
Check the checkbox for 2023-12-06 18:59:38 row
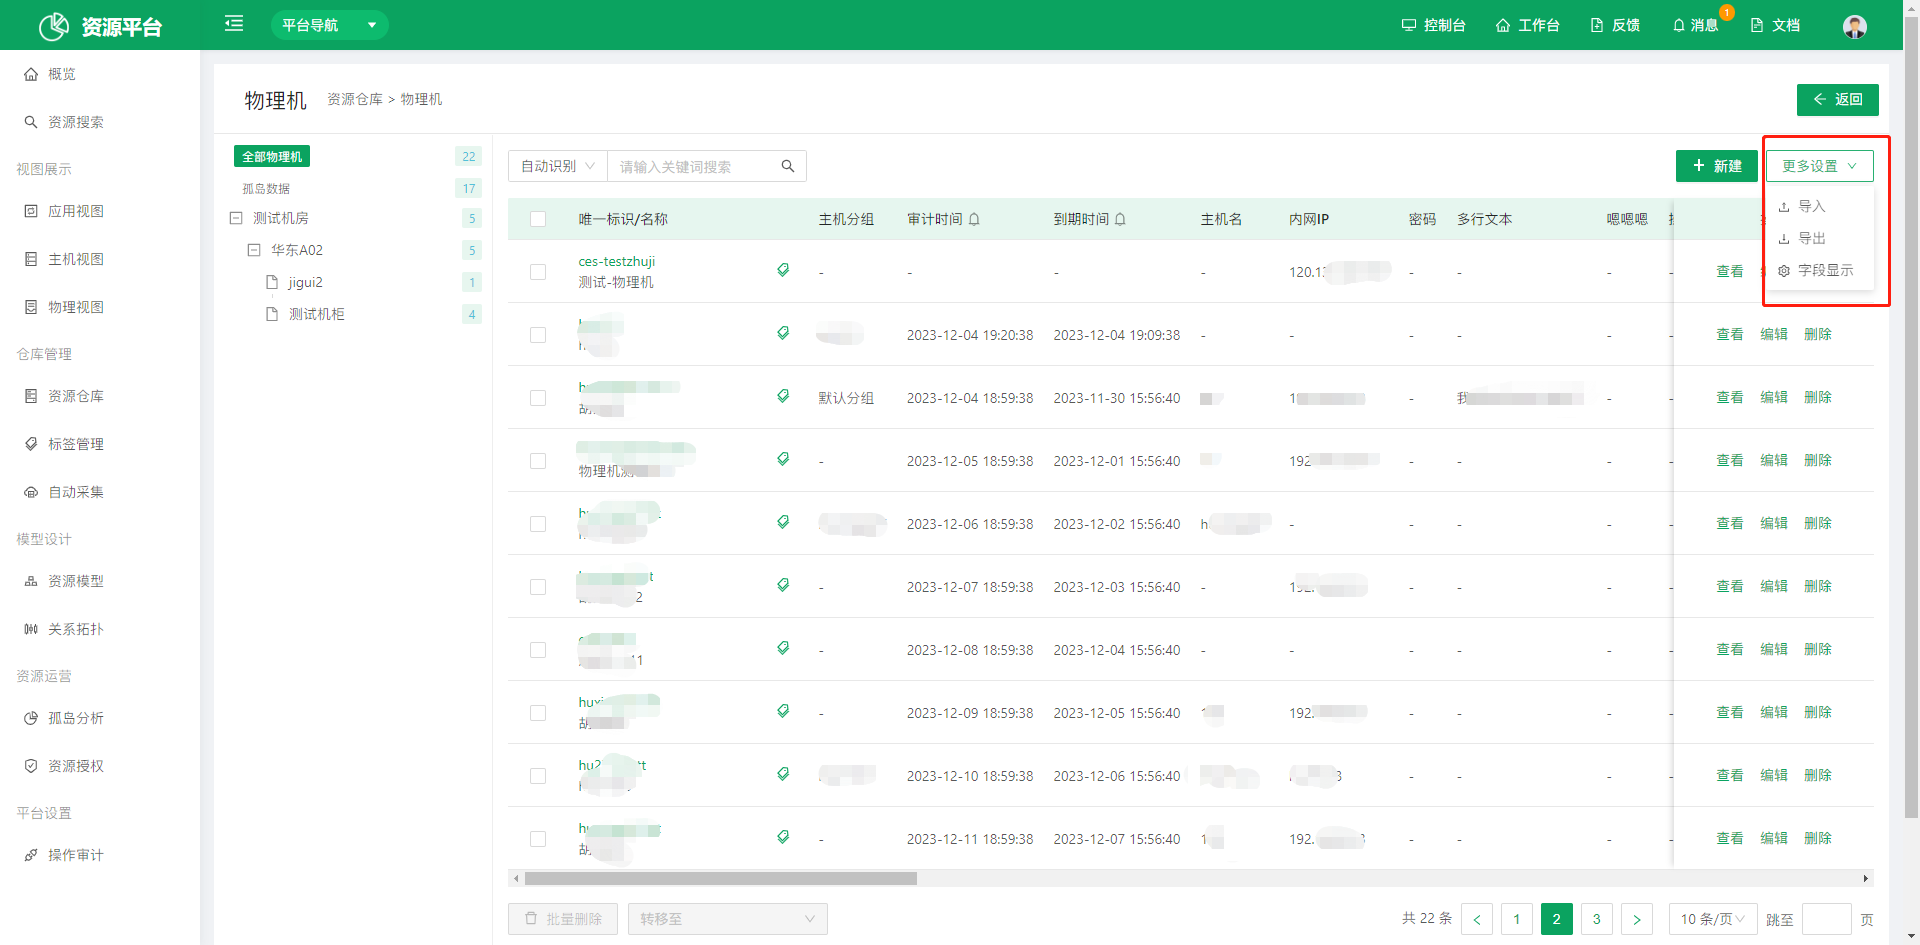tap(538, 524)
